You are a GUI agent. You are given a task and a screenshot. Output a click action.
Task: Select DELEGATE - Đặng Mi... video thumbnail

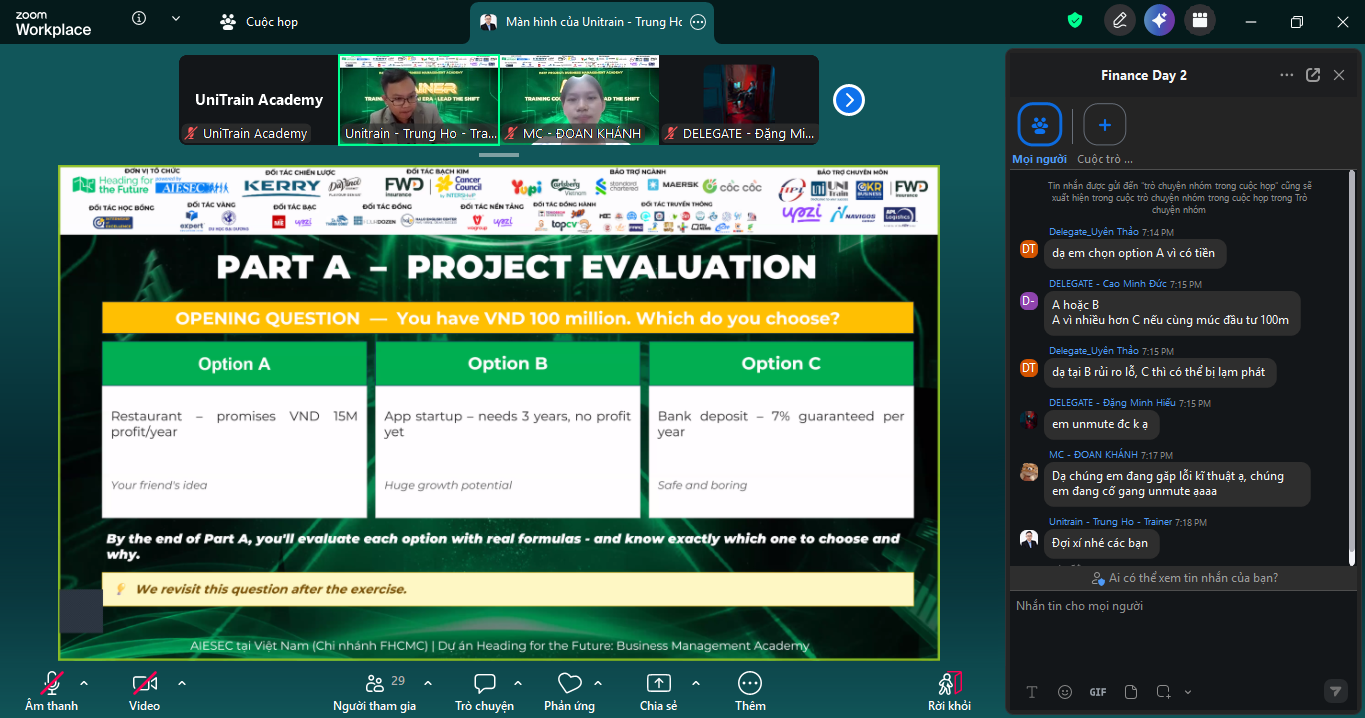click(x=739, y=100)
